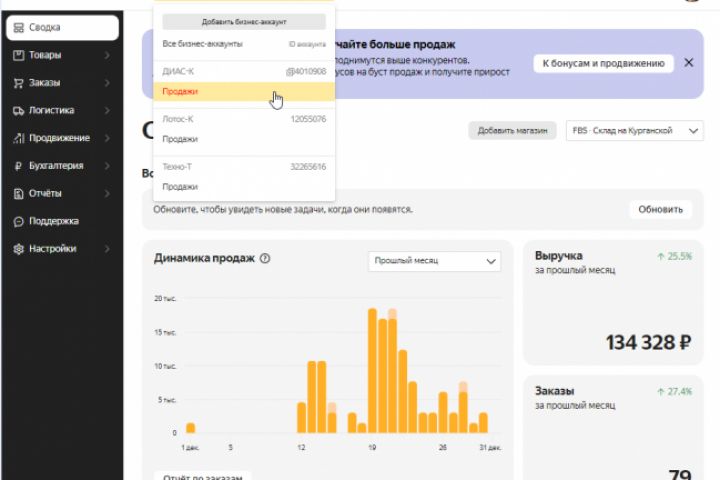Screen dimensions: 720x480
Task: Click the Добавить бизнес-аккаунт button
Action: point(244,22)
